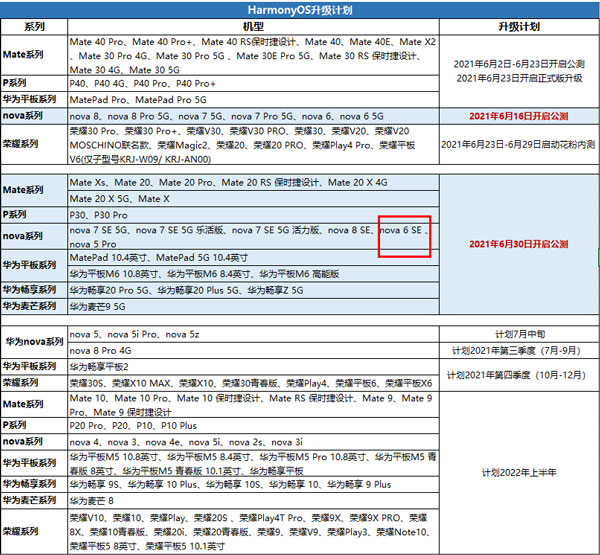Viewport: 600px width, 555px height.
Task: Select the cell listing nova 8、nova 8 Pro 5G
Action: (x=253, y=116)
